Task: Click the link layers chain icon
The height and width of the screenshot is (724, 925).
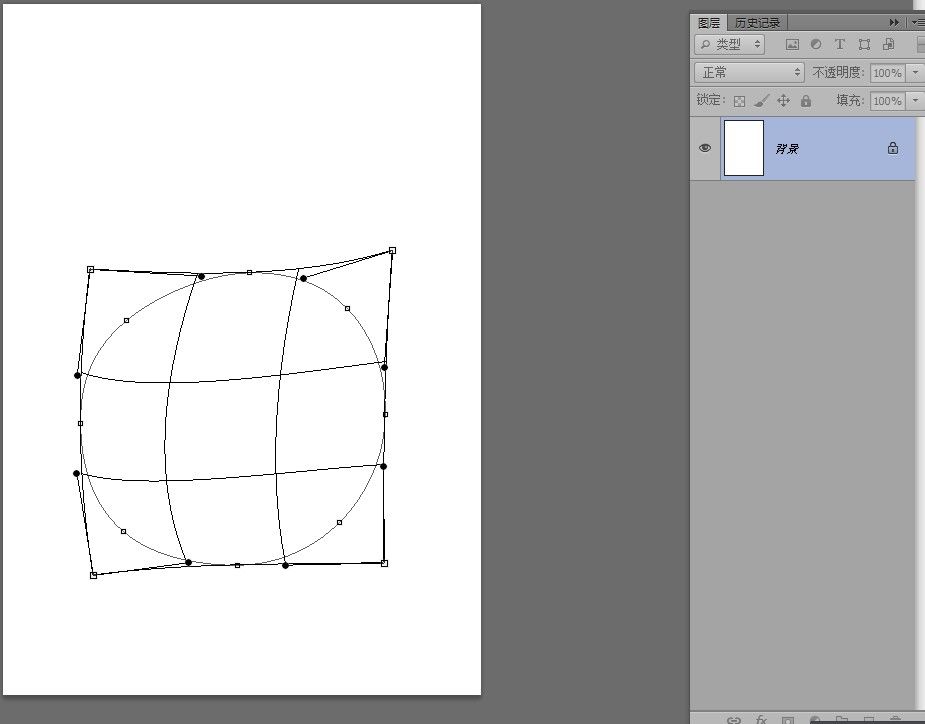Action: (x=734, y=720)
